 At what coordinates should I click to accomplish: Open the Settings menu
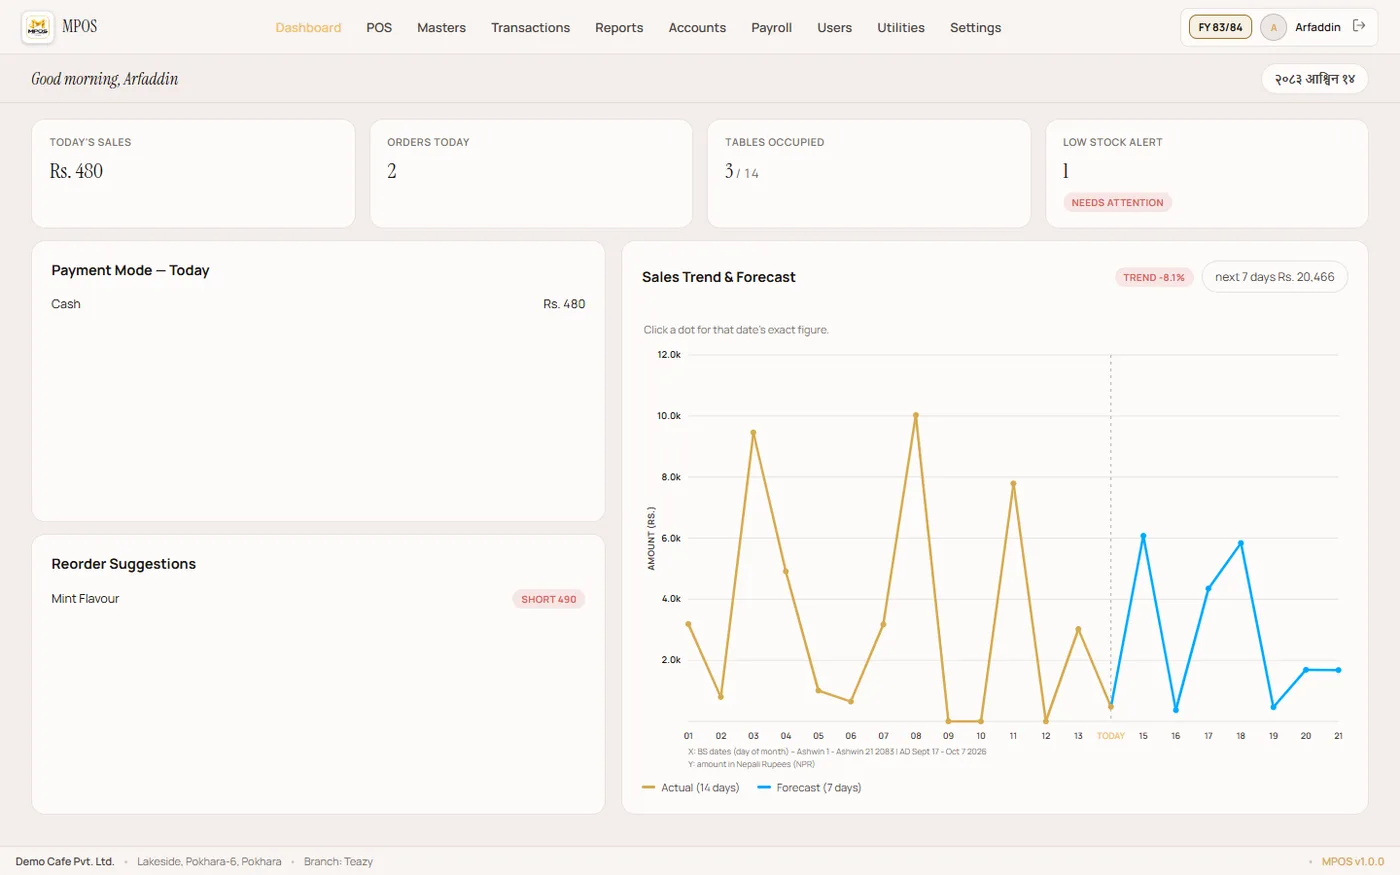(x=975, y=28)
